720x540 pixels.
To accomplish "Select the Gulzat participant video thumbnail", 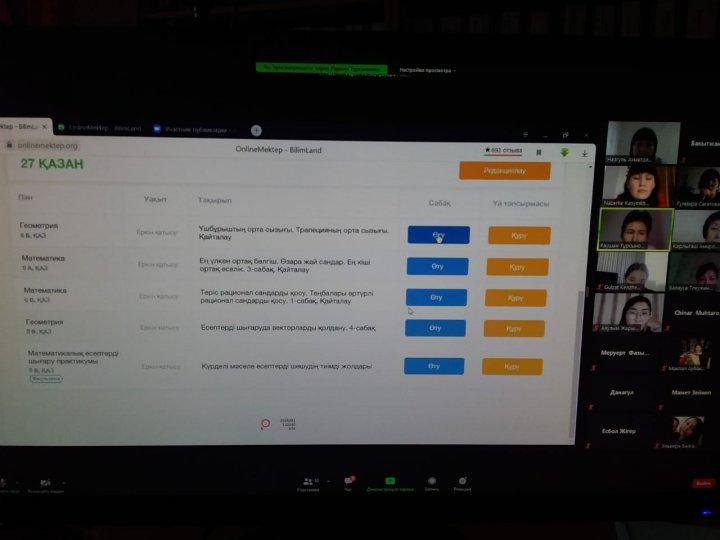I will (x=631, y=271).
